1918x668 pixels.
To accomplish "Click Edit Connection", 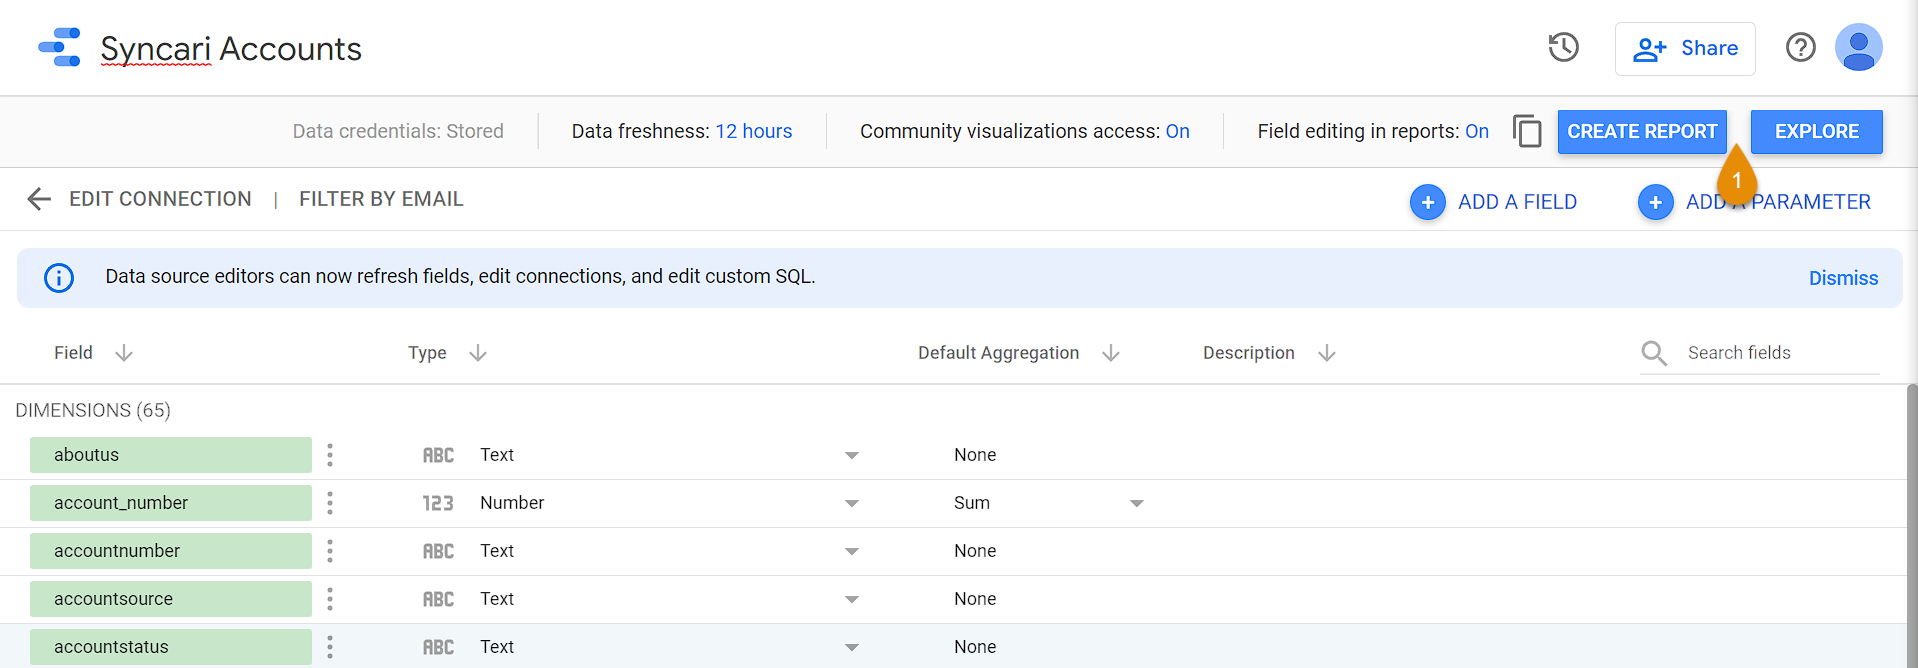I will click(x=160, y=199).
